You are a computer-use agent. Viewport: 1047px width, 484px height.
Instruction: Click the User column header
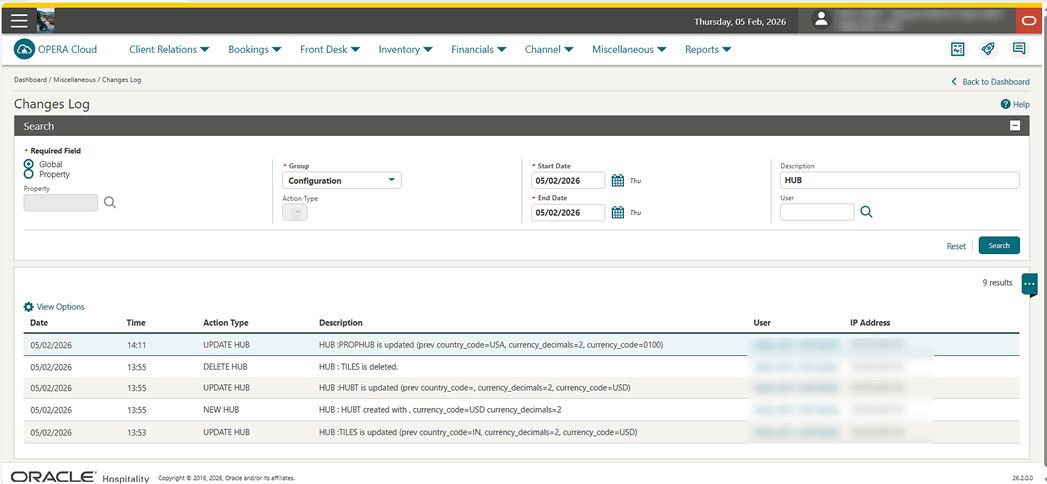(x=762, y=322)
